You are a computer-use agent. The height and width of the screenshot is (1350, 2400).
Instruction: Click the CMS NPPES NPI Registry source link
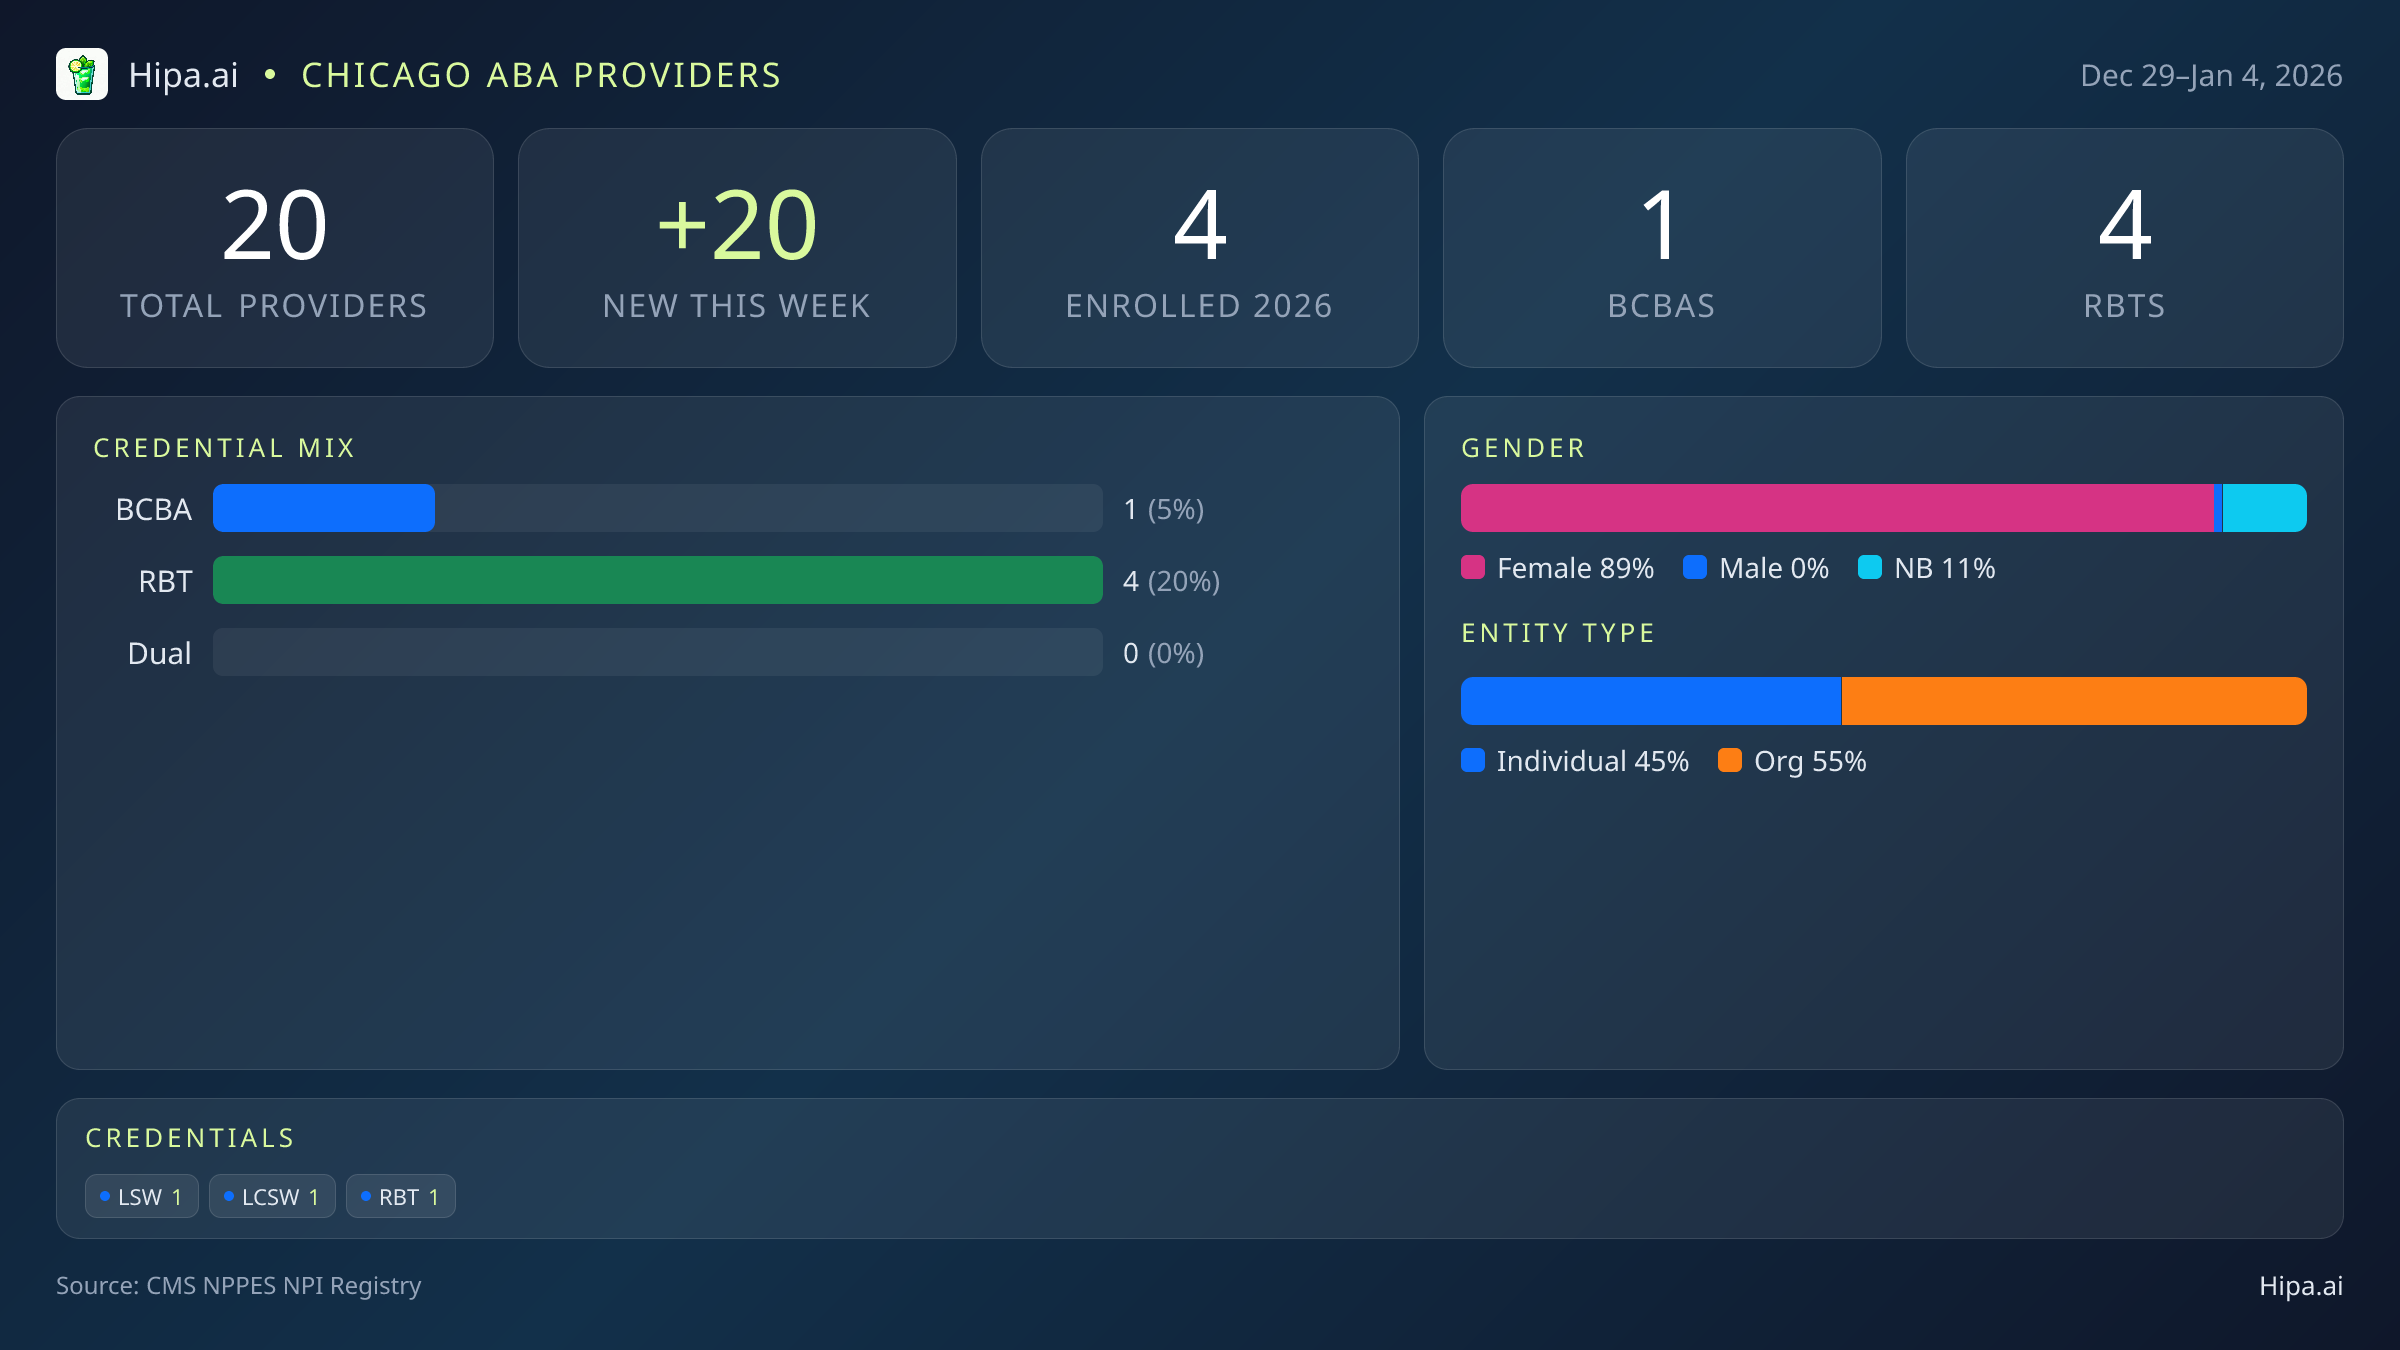tap(240, 1286)
